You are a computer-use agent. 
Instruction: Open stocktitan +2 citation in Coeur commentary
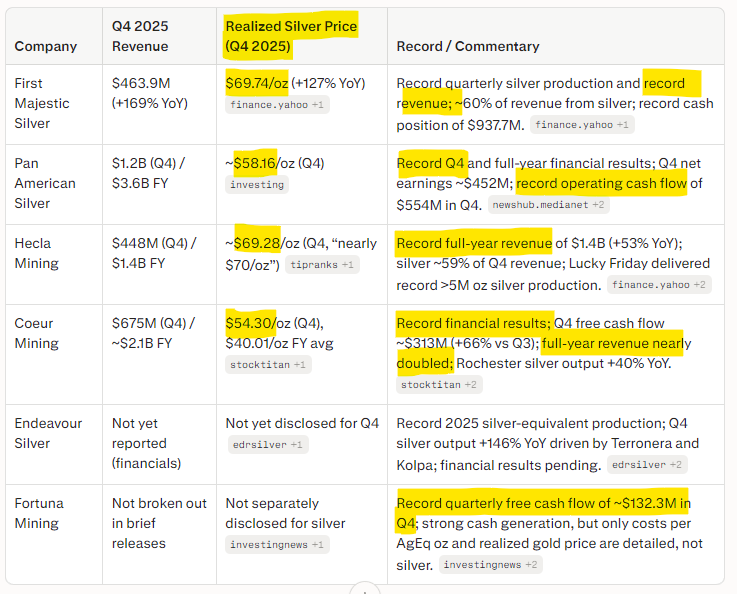[436, 385]
